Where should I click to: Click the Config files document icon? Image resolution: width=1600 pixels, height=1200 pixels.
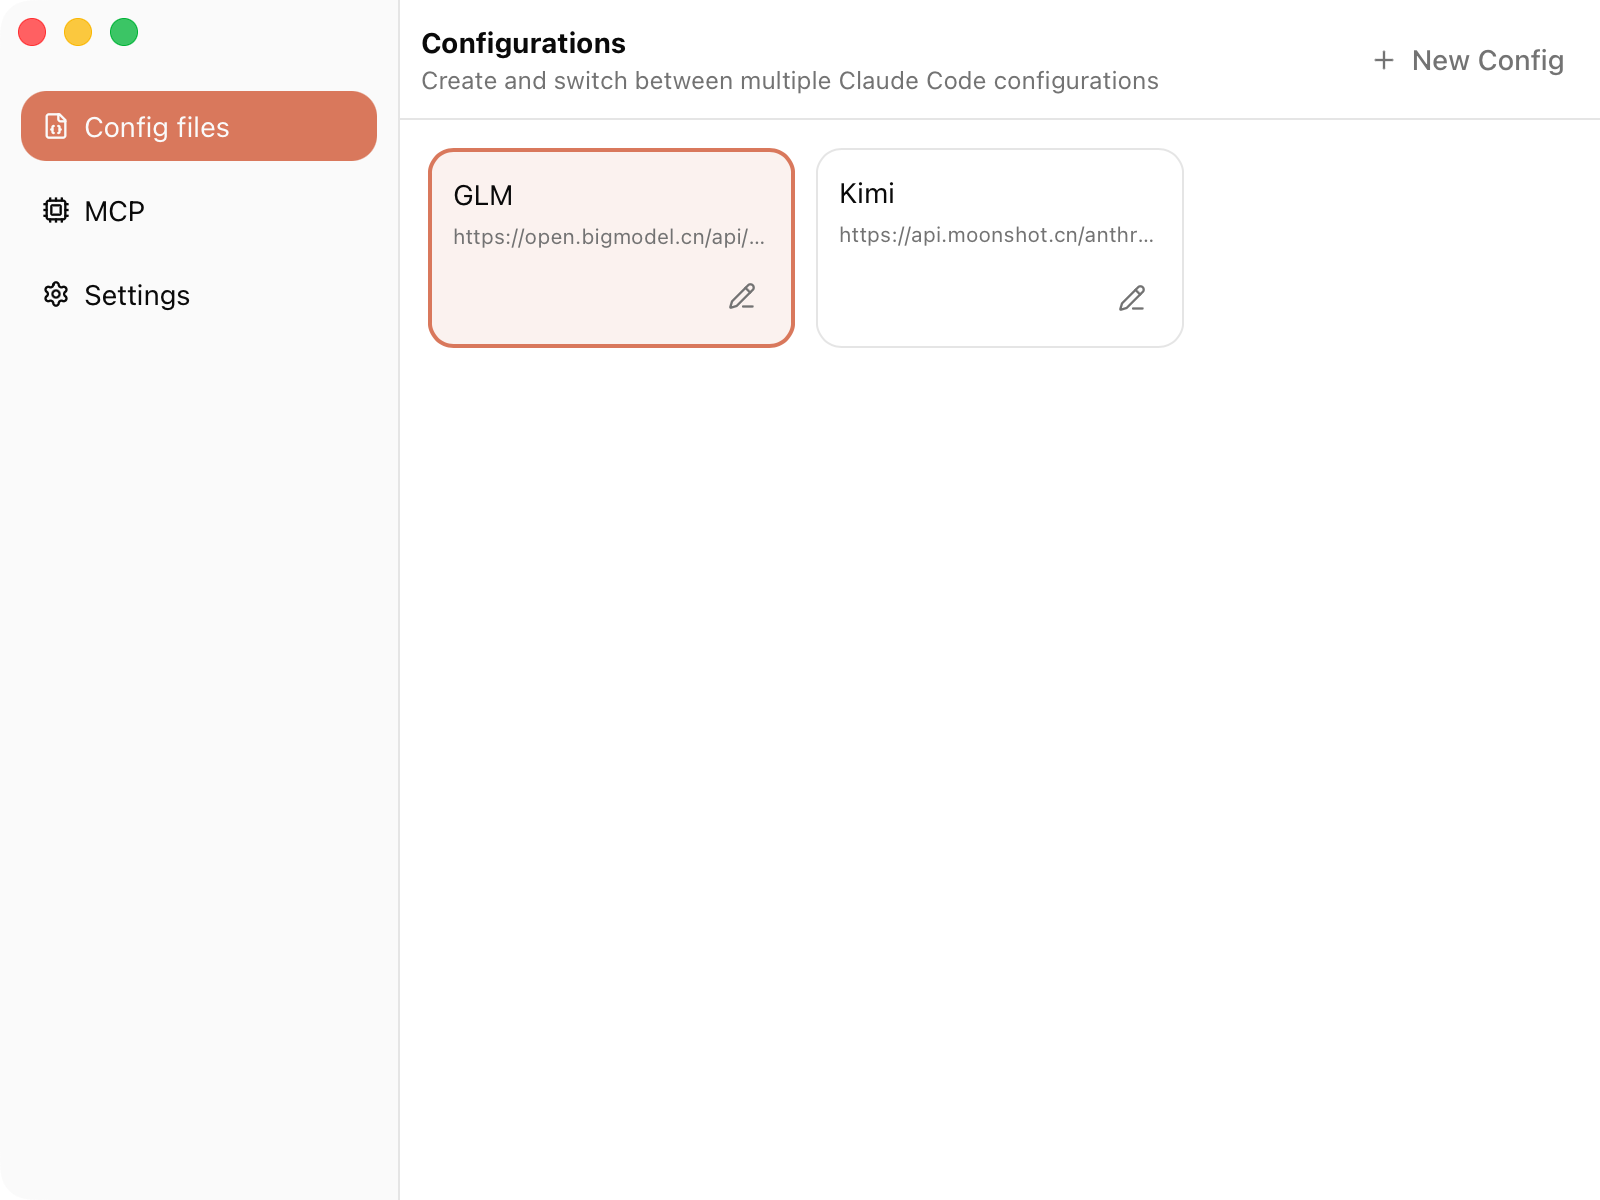click(x=56, y=127)
